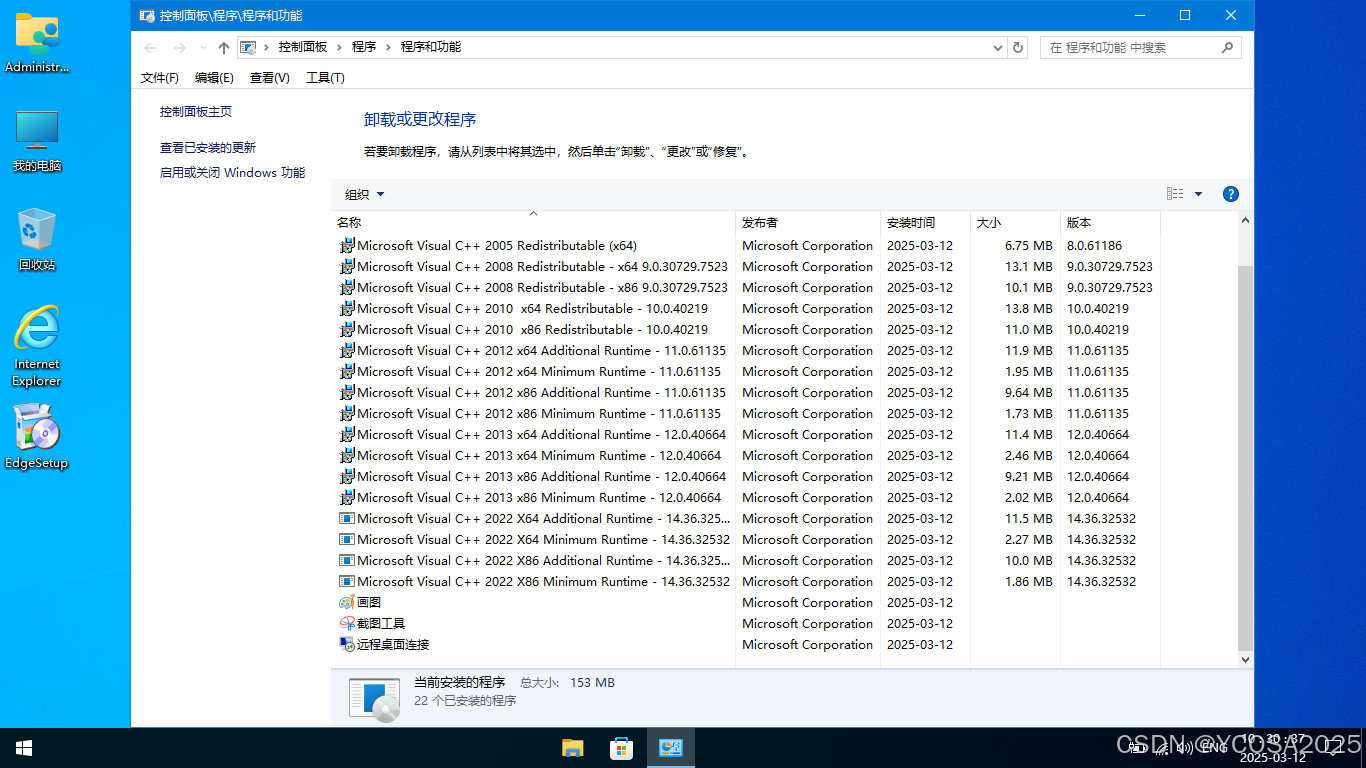Open the Windows Start button
The image size is (1366, 768).
point(24,748)
